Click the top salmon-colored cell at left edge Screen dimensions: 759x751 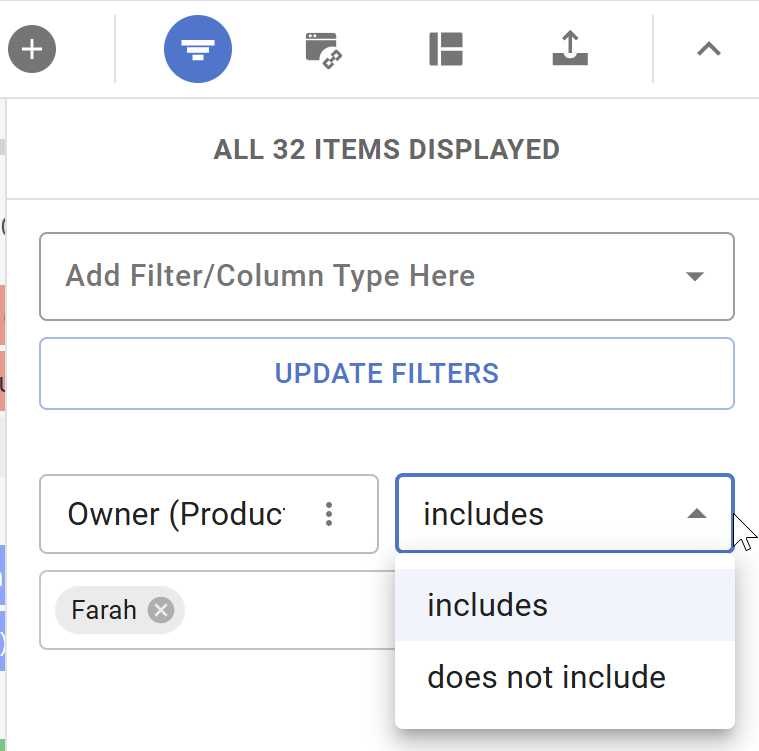pos(3,315)
